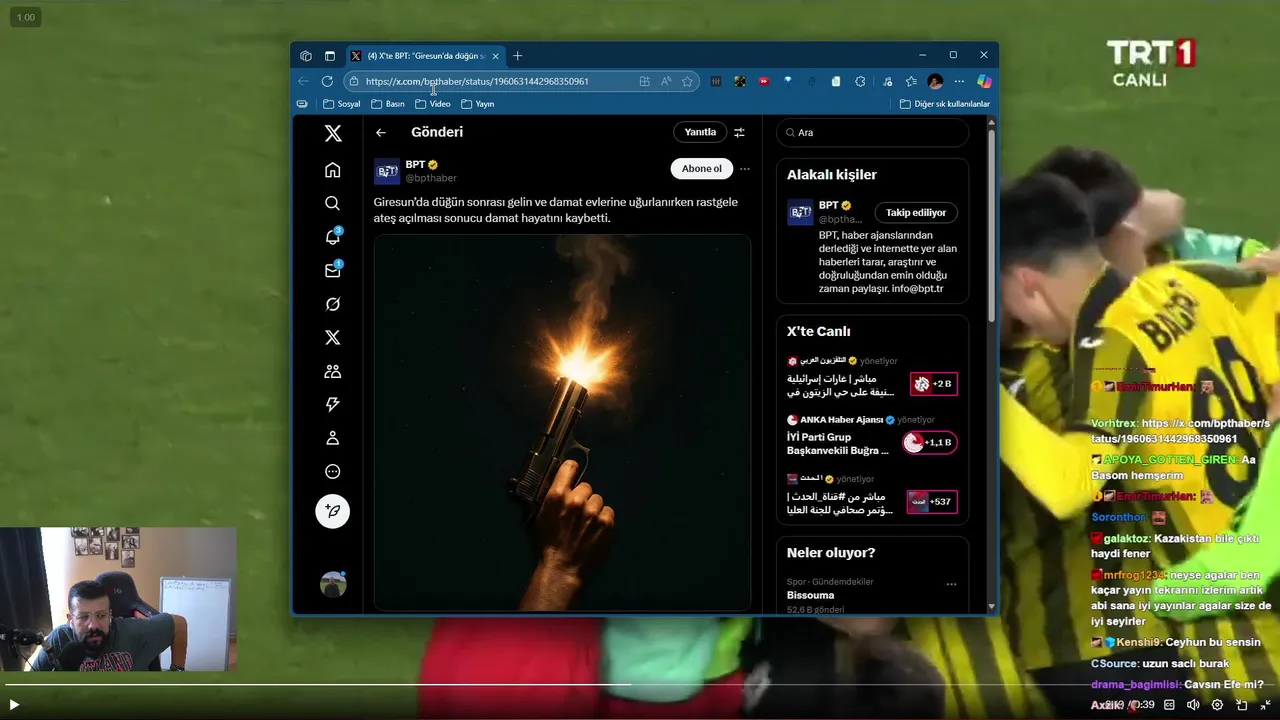Open the read aloud icon in address bar
The height and width of the screenshot is (720, 1280).
click(x=666, y=81)
